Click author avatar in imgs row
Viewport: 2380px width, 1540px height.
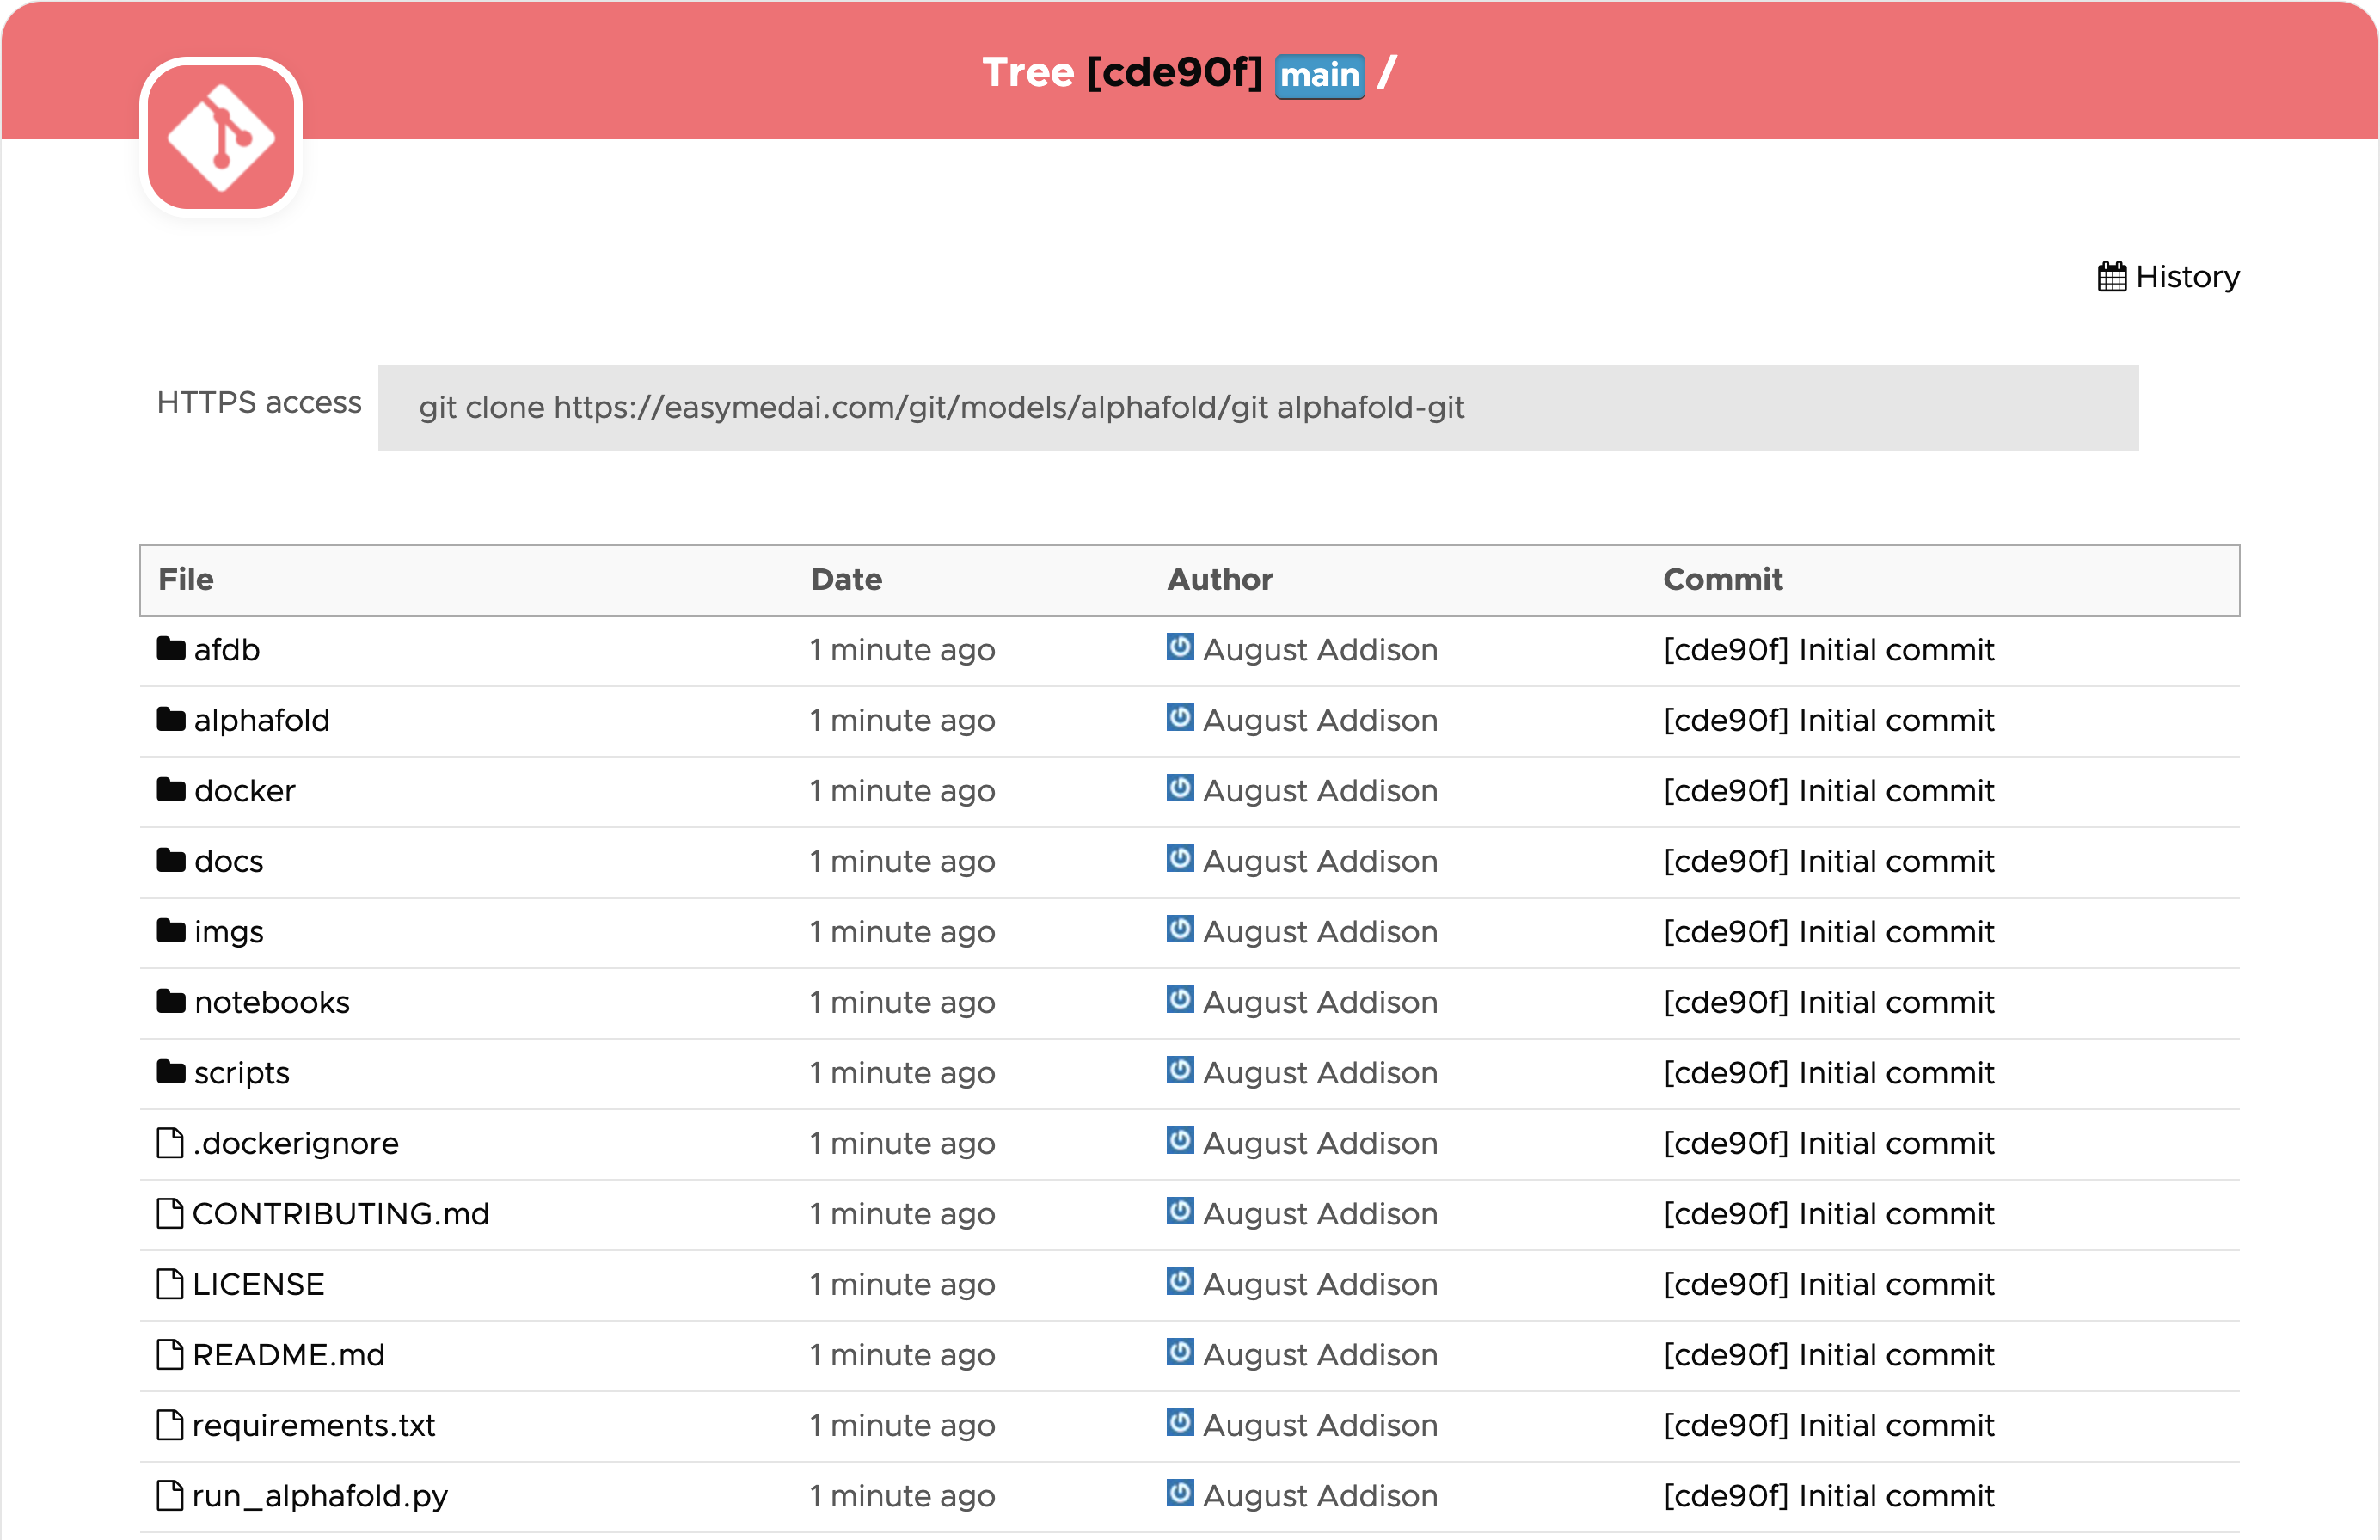click(x=1180, y=929)
